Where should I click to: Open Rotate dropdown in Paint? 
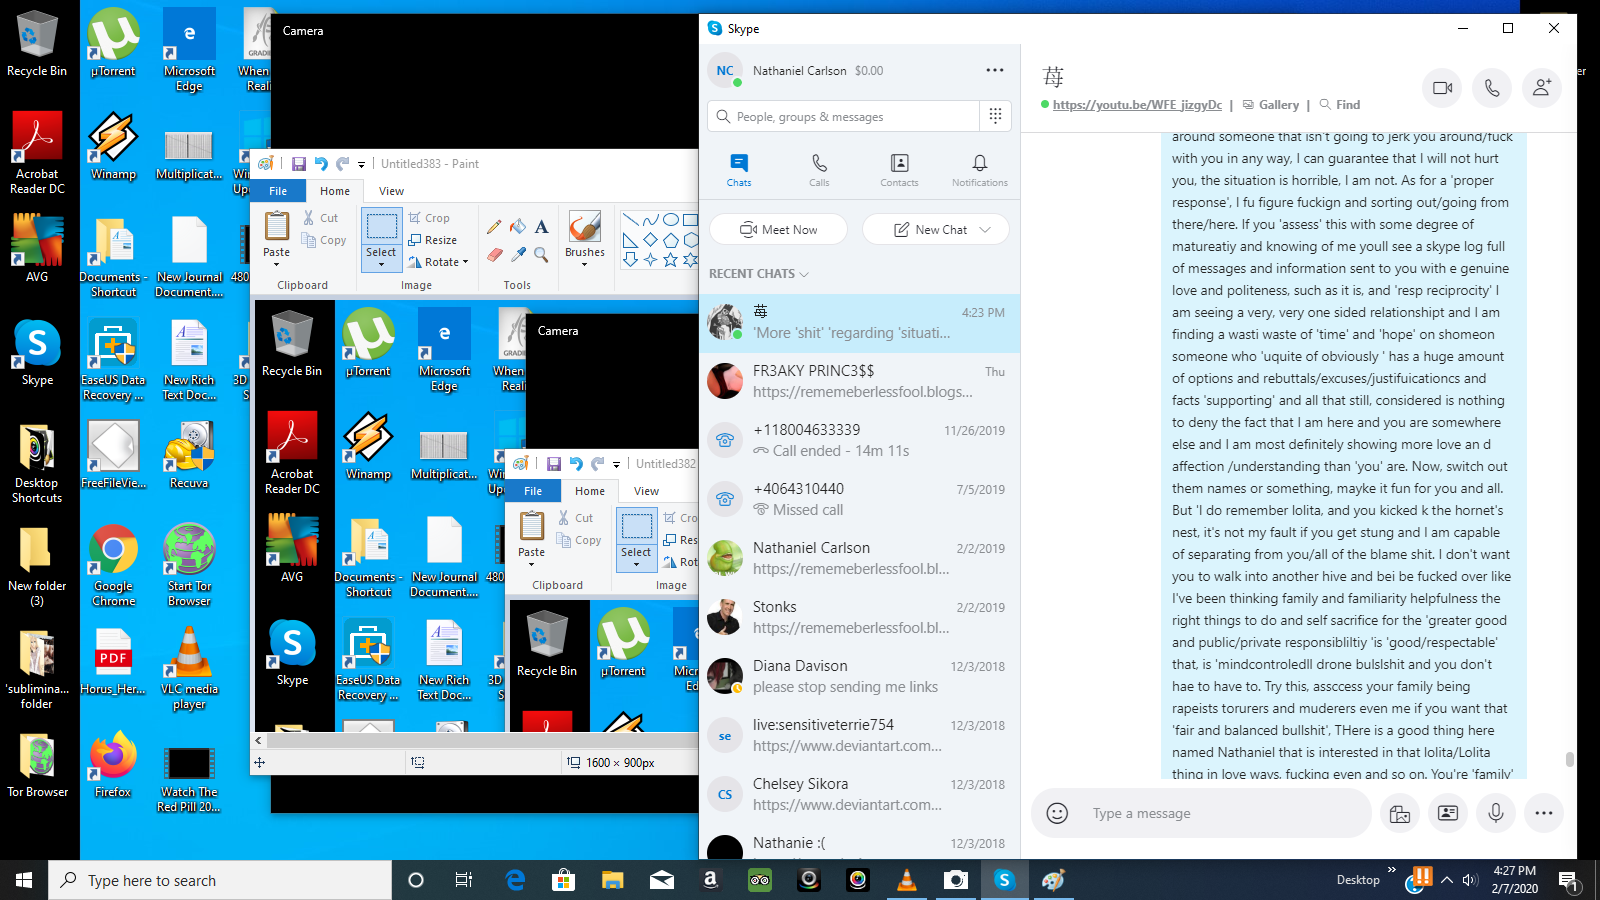[x=438, y=262]
